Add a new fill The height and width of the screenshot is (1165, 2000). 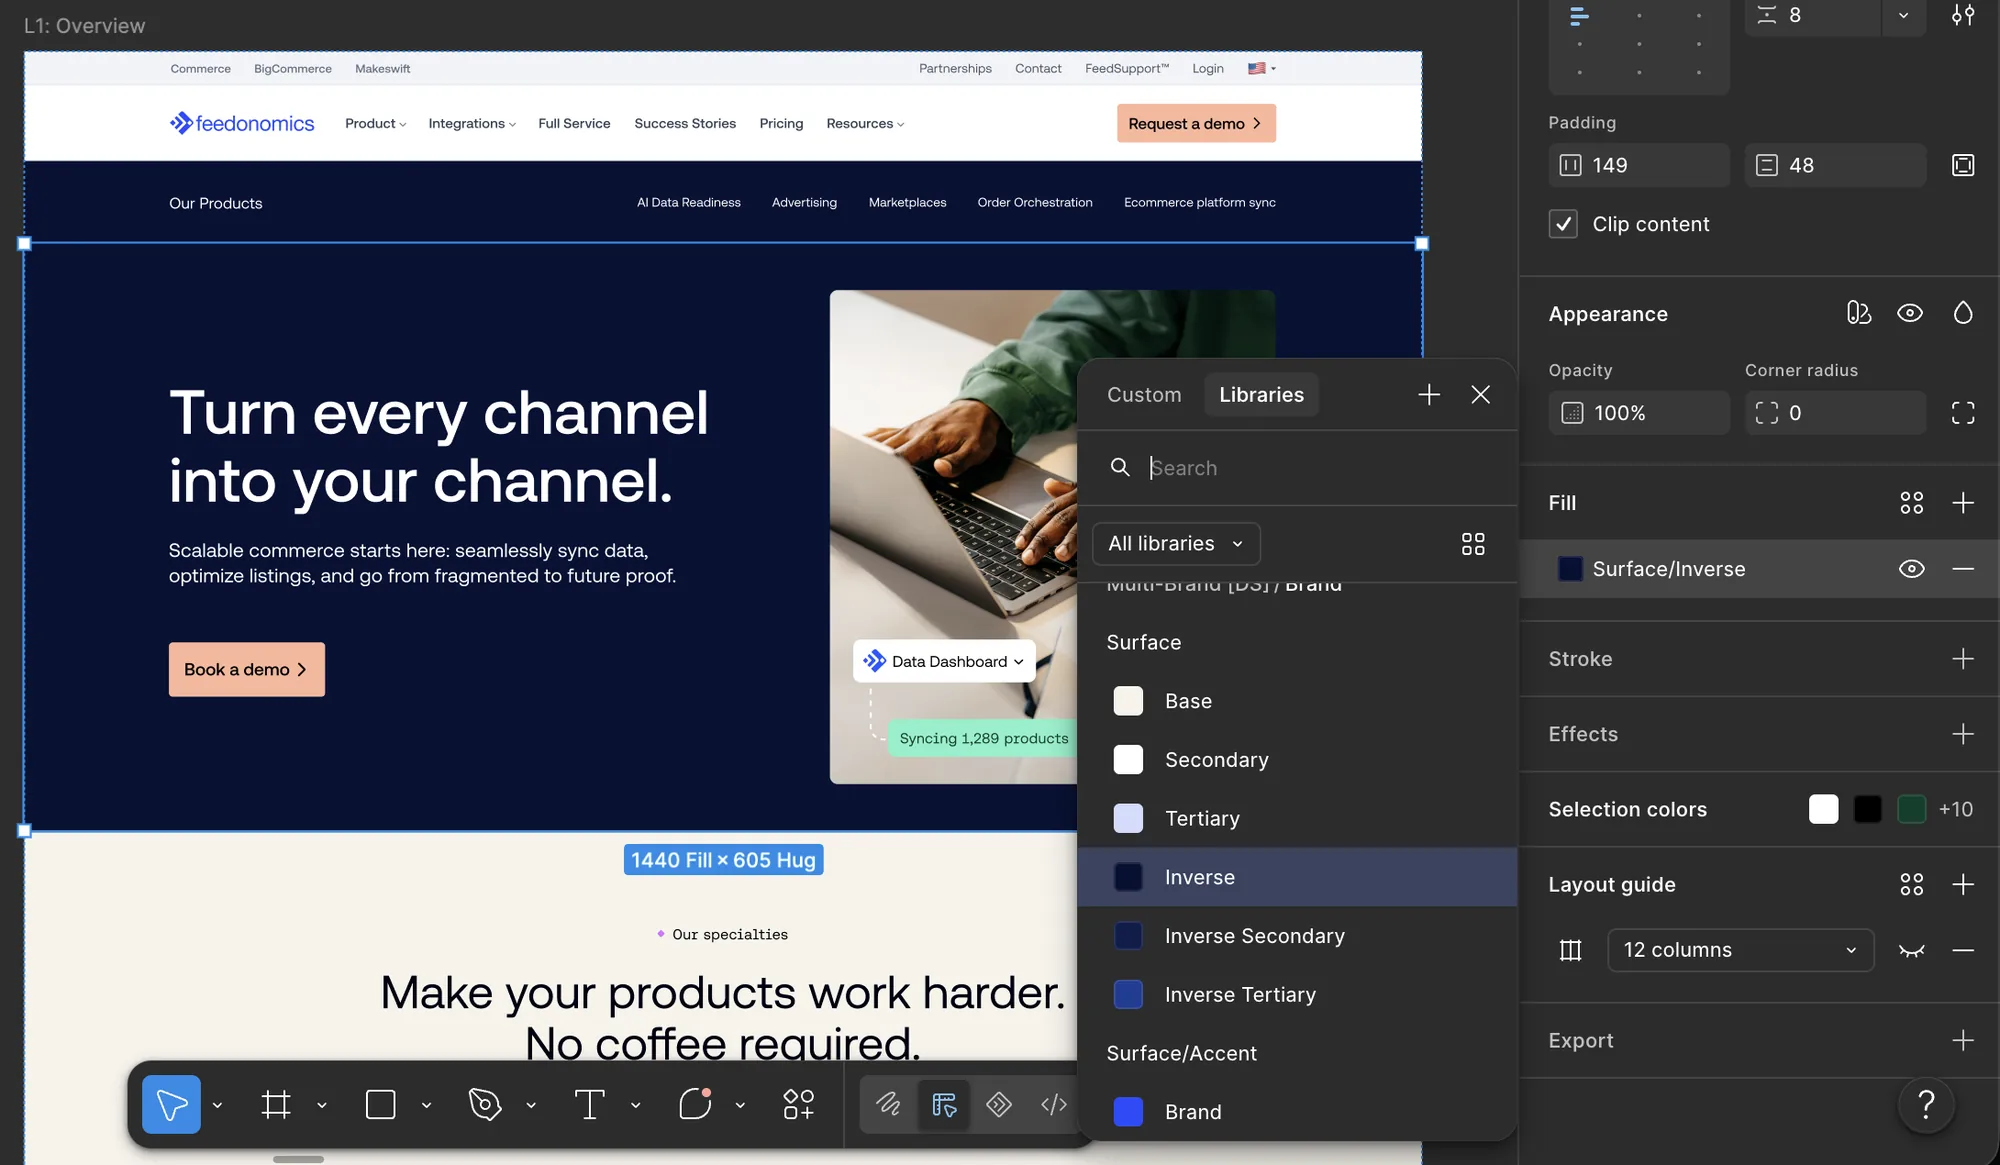(1963, 503)
